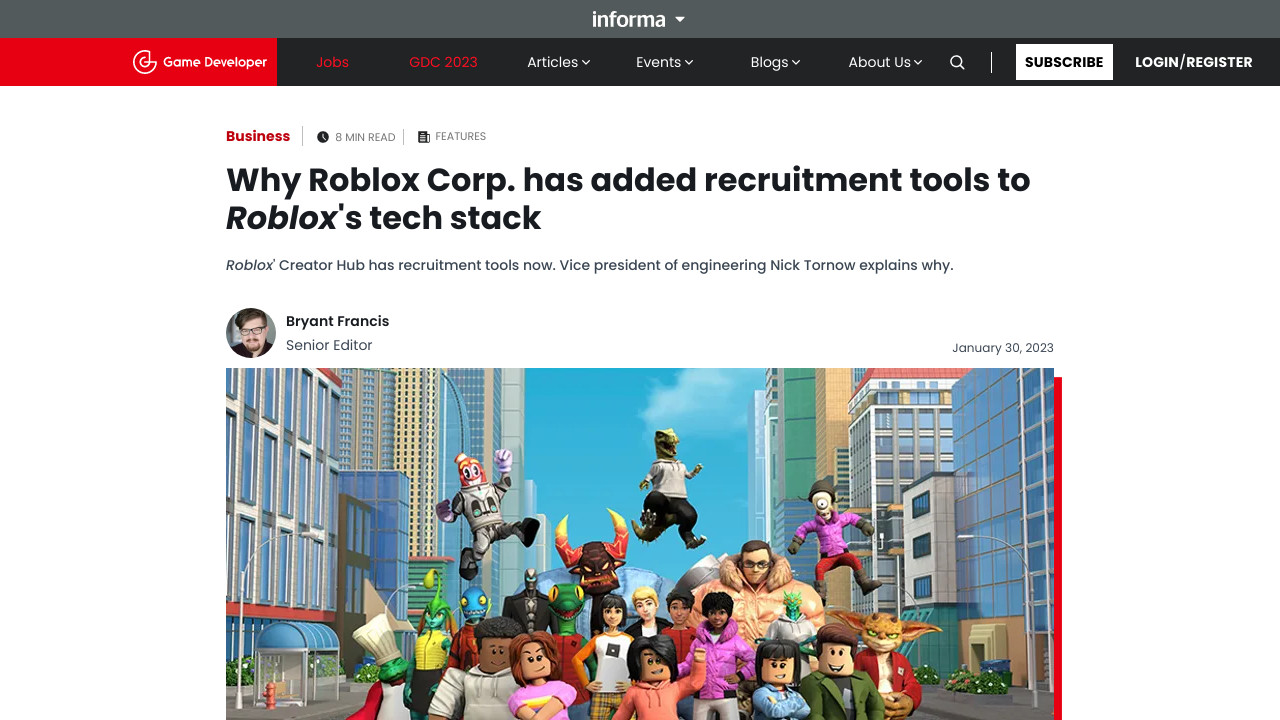The height and width of the screenshot is (720, 1280).
Task: Expand the Articles menu chevron
Action: click(586, 62)
